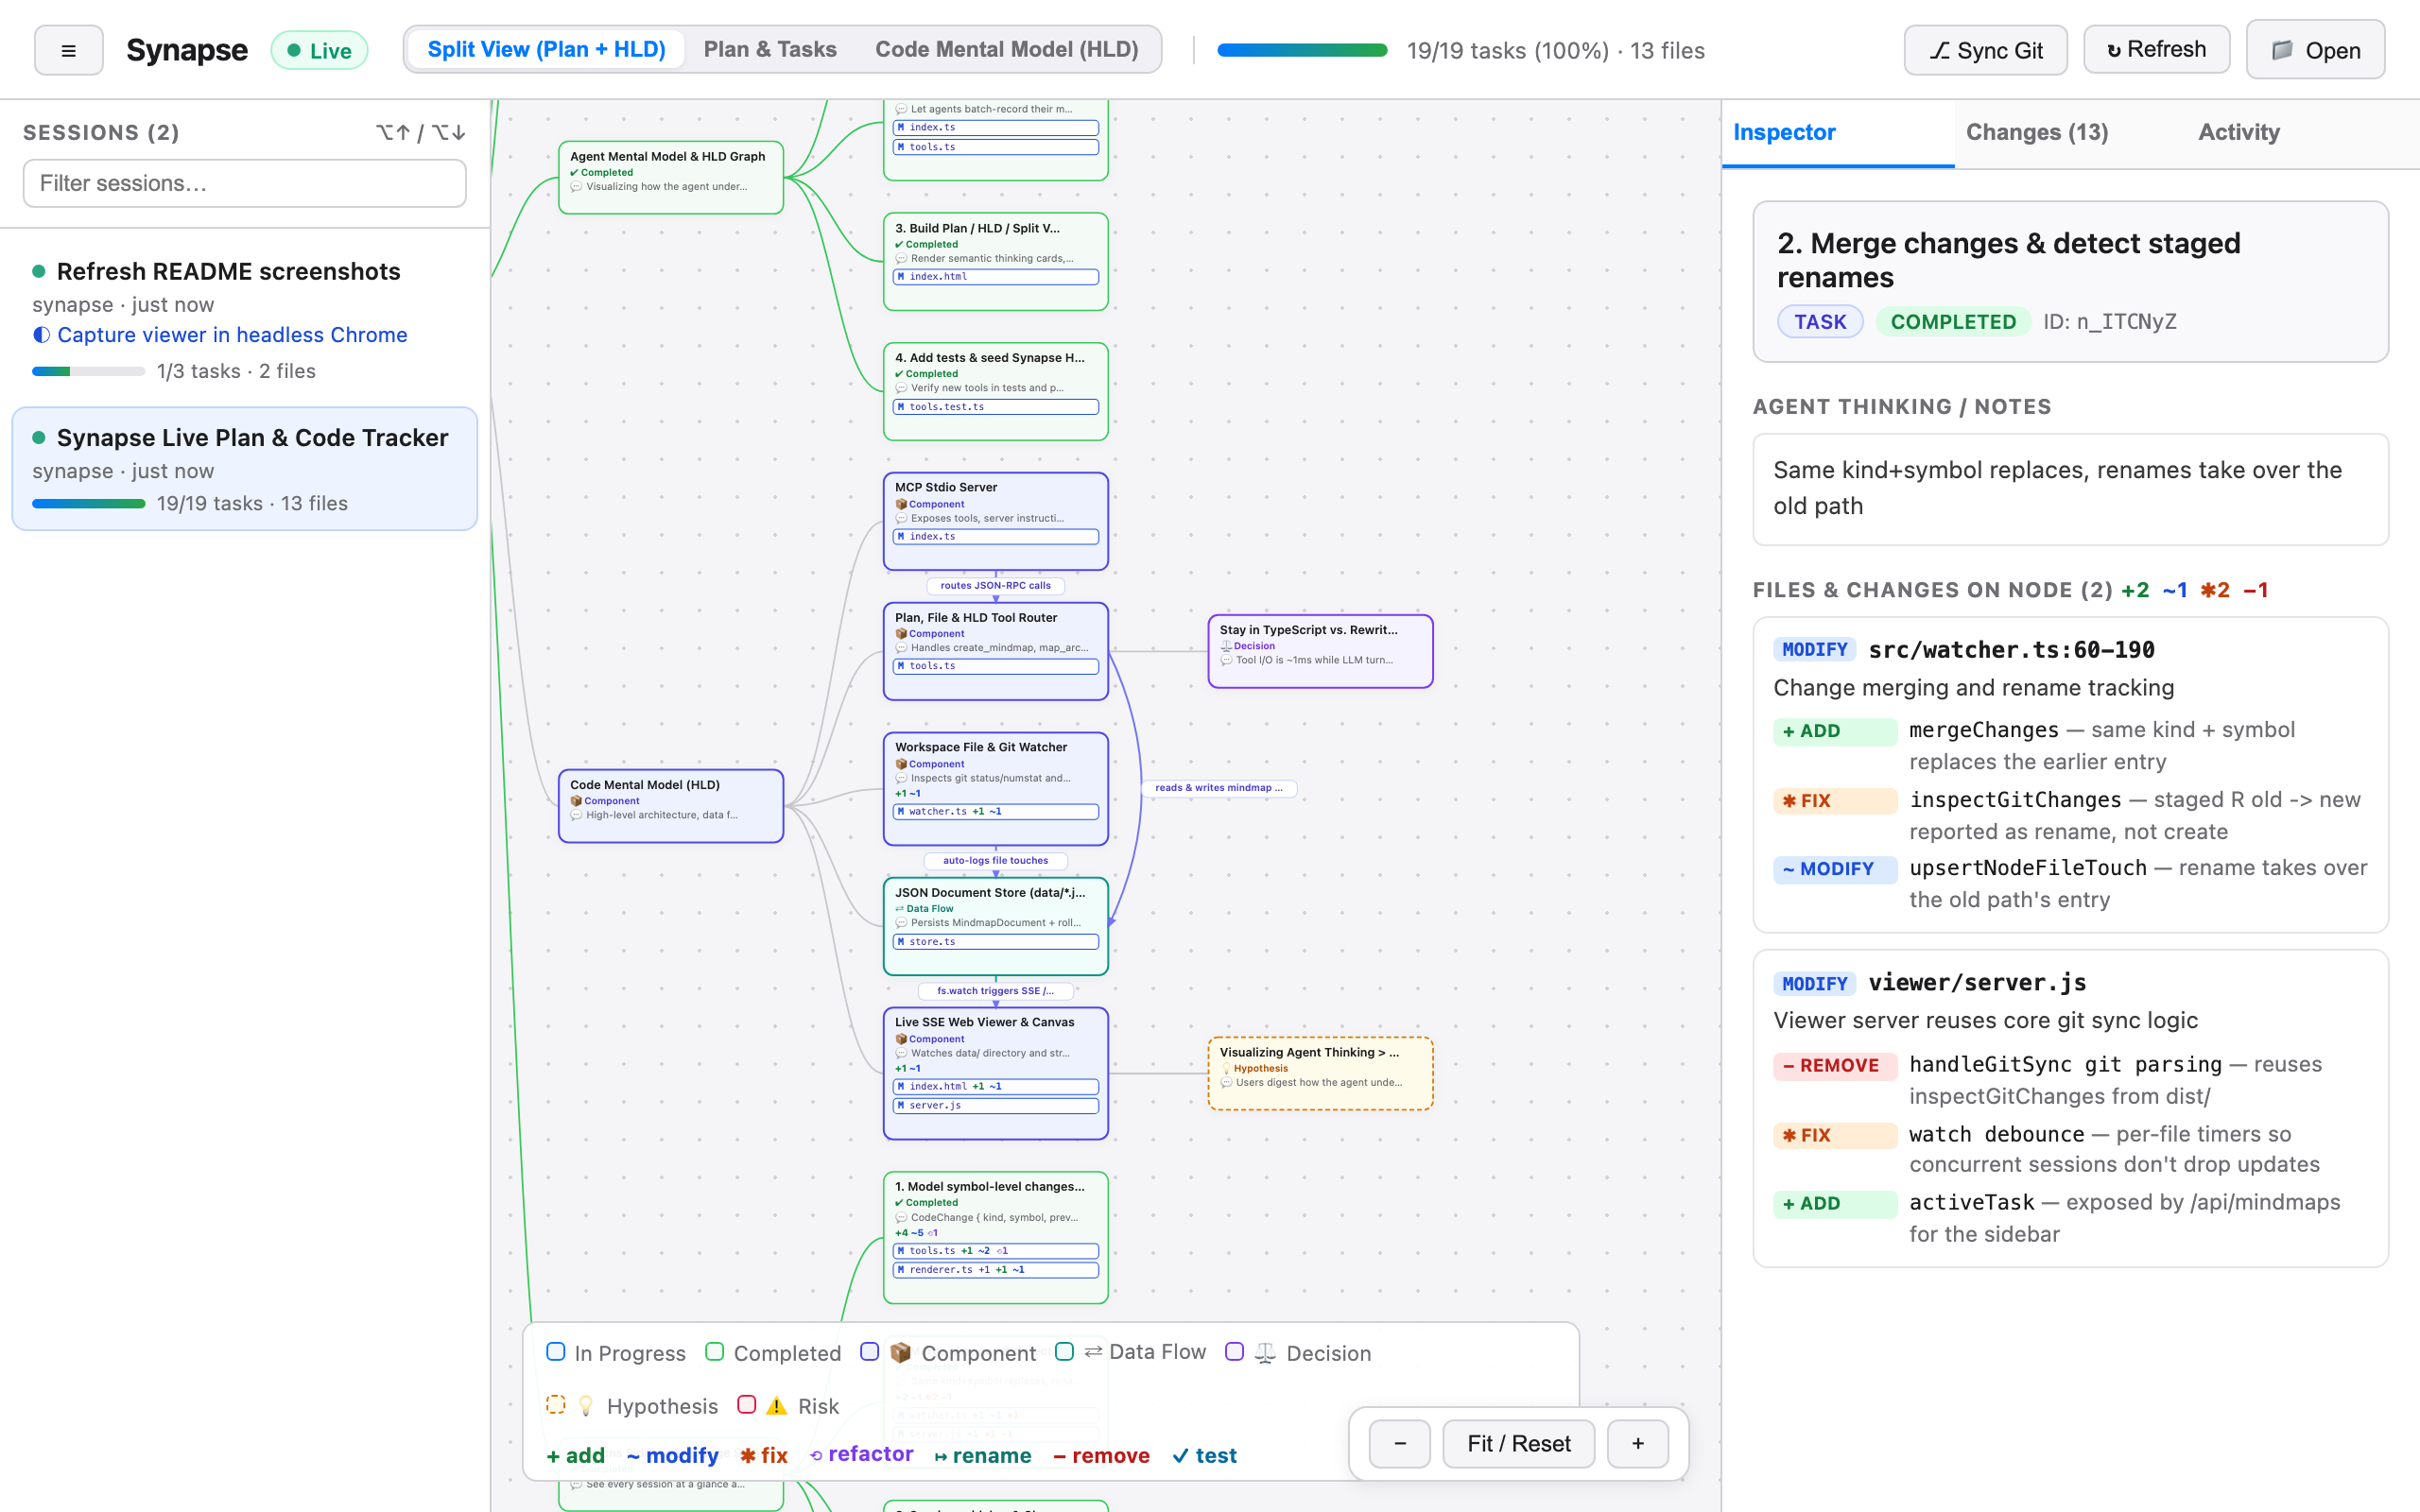Click the Open folder button
The width and height of the screenshot is (2420, 1512).
tap(2315, 50)
